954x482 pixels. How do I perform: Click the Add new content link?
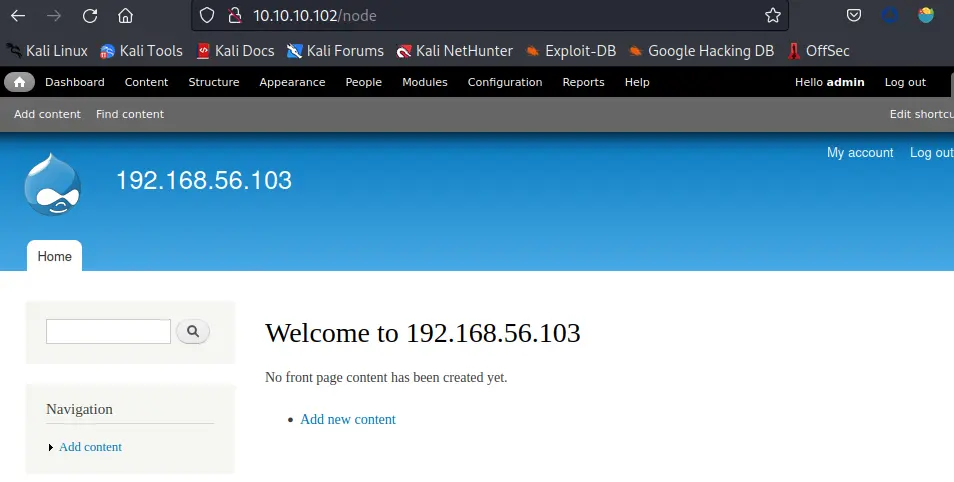coord(347,419)
